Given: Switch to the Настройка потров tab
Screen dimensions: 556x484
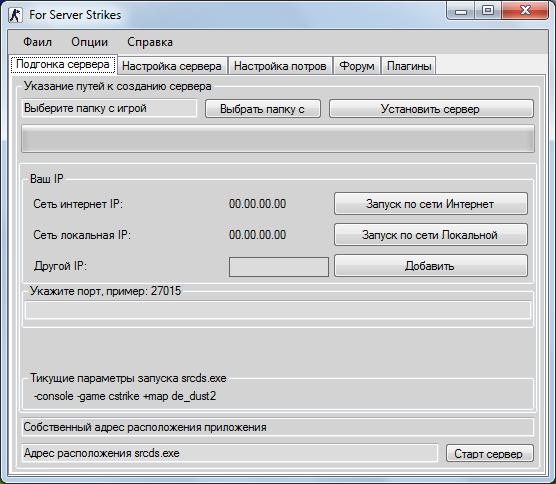Looking at the screenshot, I should point(280,66).
